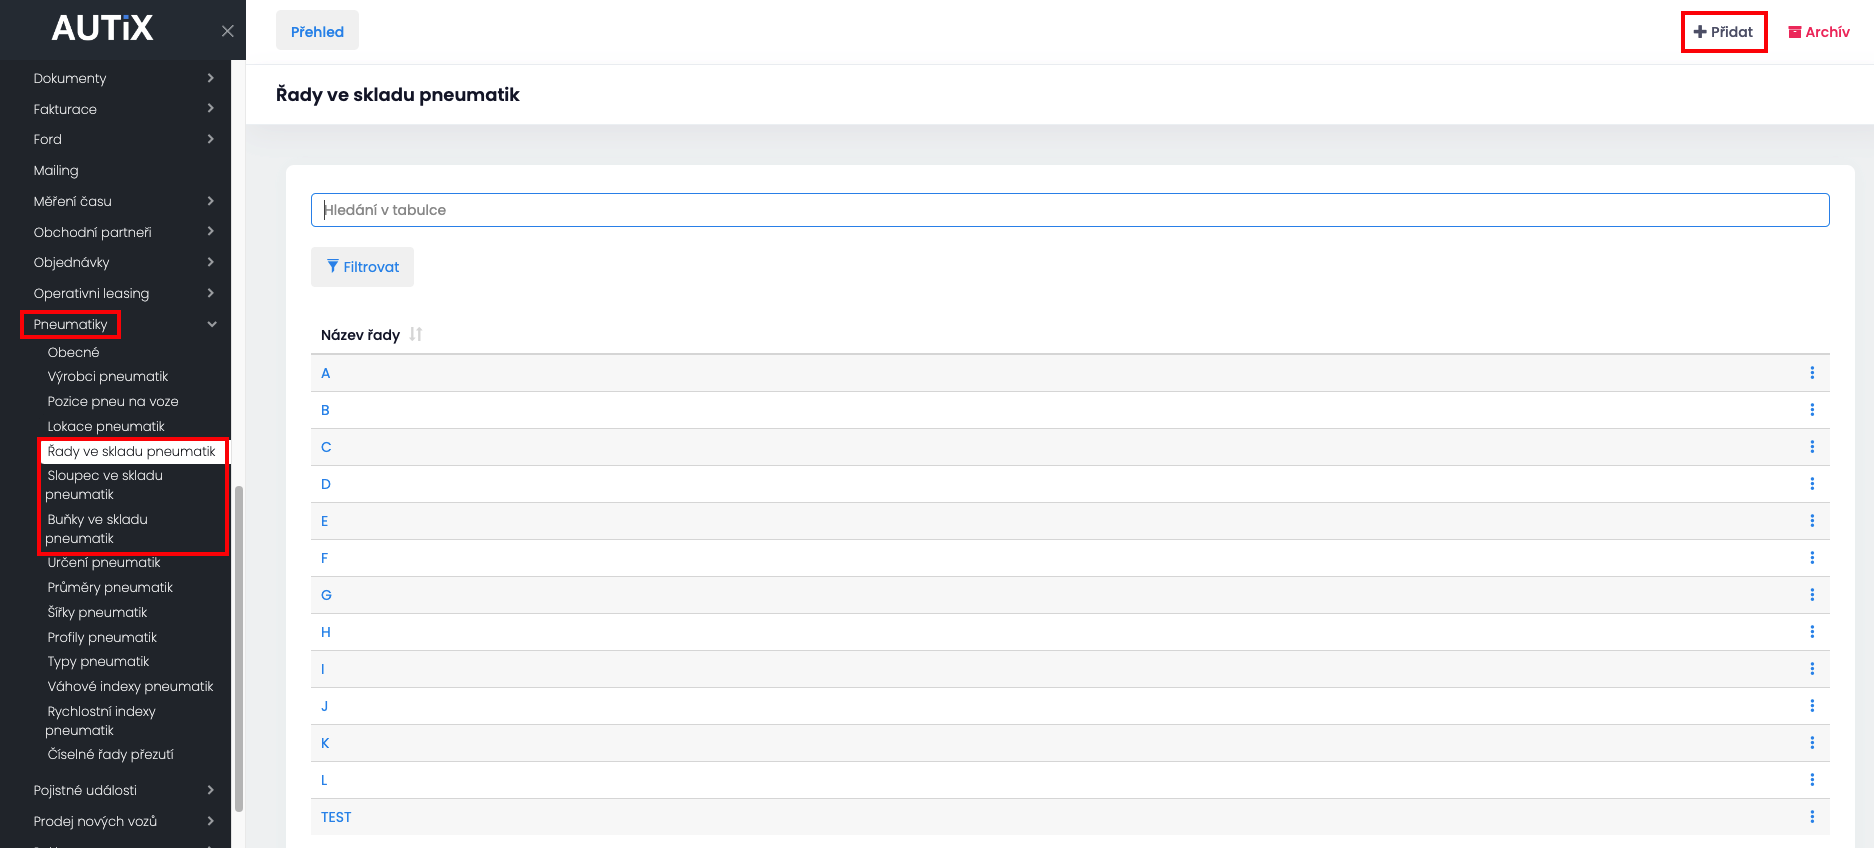This screenshot has width=1874, height=848.
Task: Click the Archív button with box icon
Action: pyautogui.click(x=1819, y=32)
